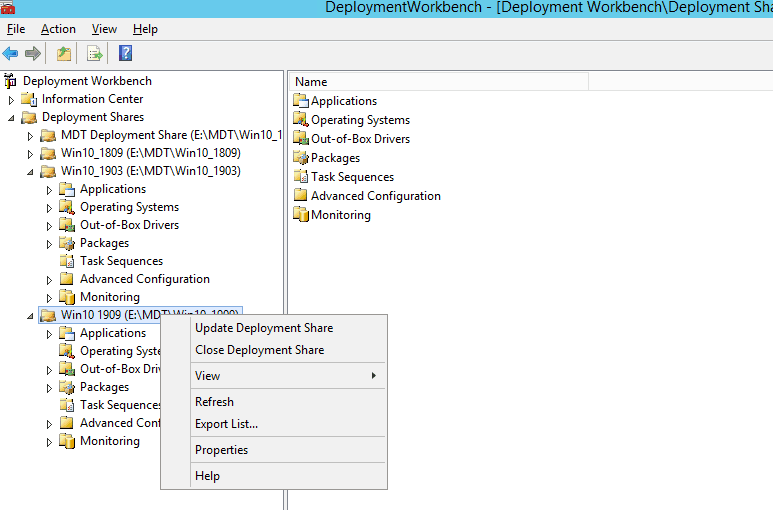Click the Forward arrow toolbar icon
The height and width of the screenshot is (510, 773).
(33, 53)
